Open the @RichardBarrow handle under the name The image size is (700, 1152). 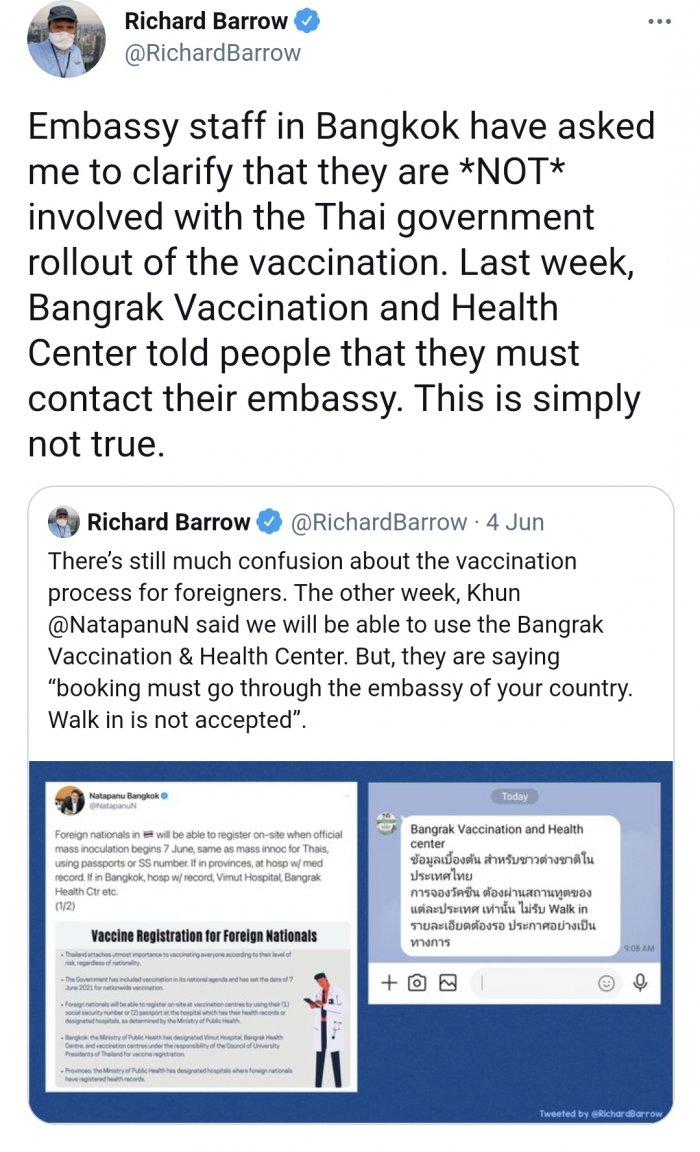tap(212, 54)
